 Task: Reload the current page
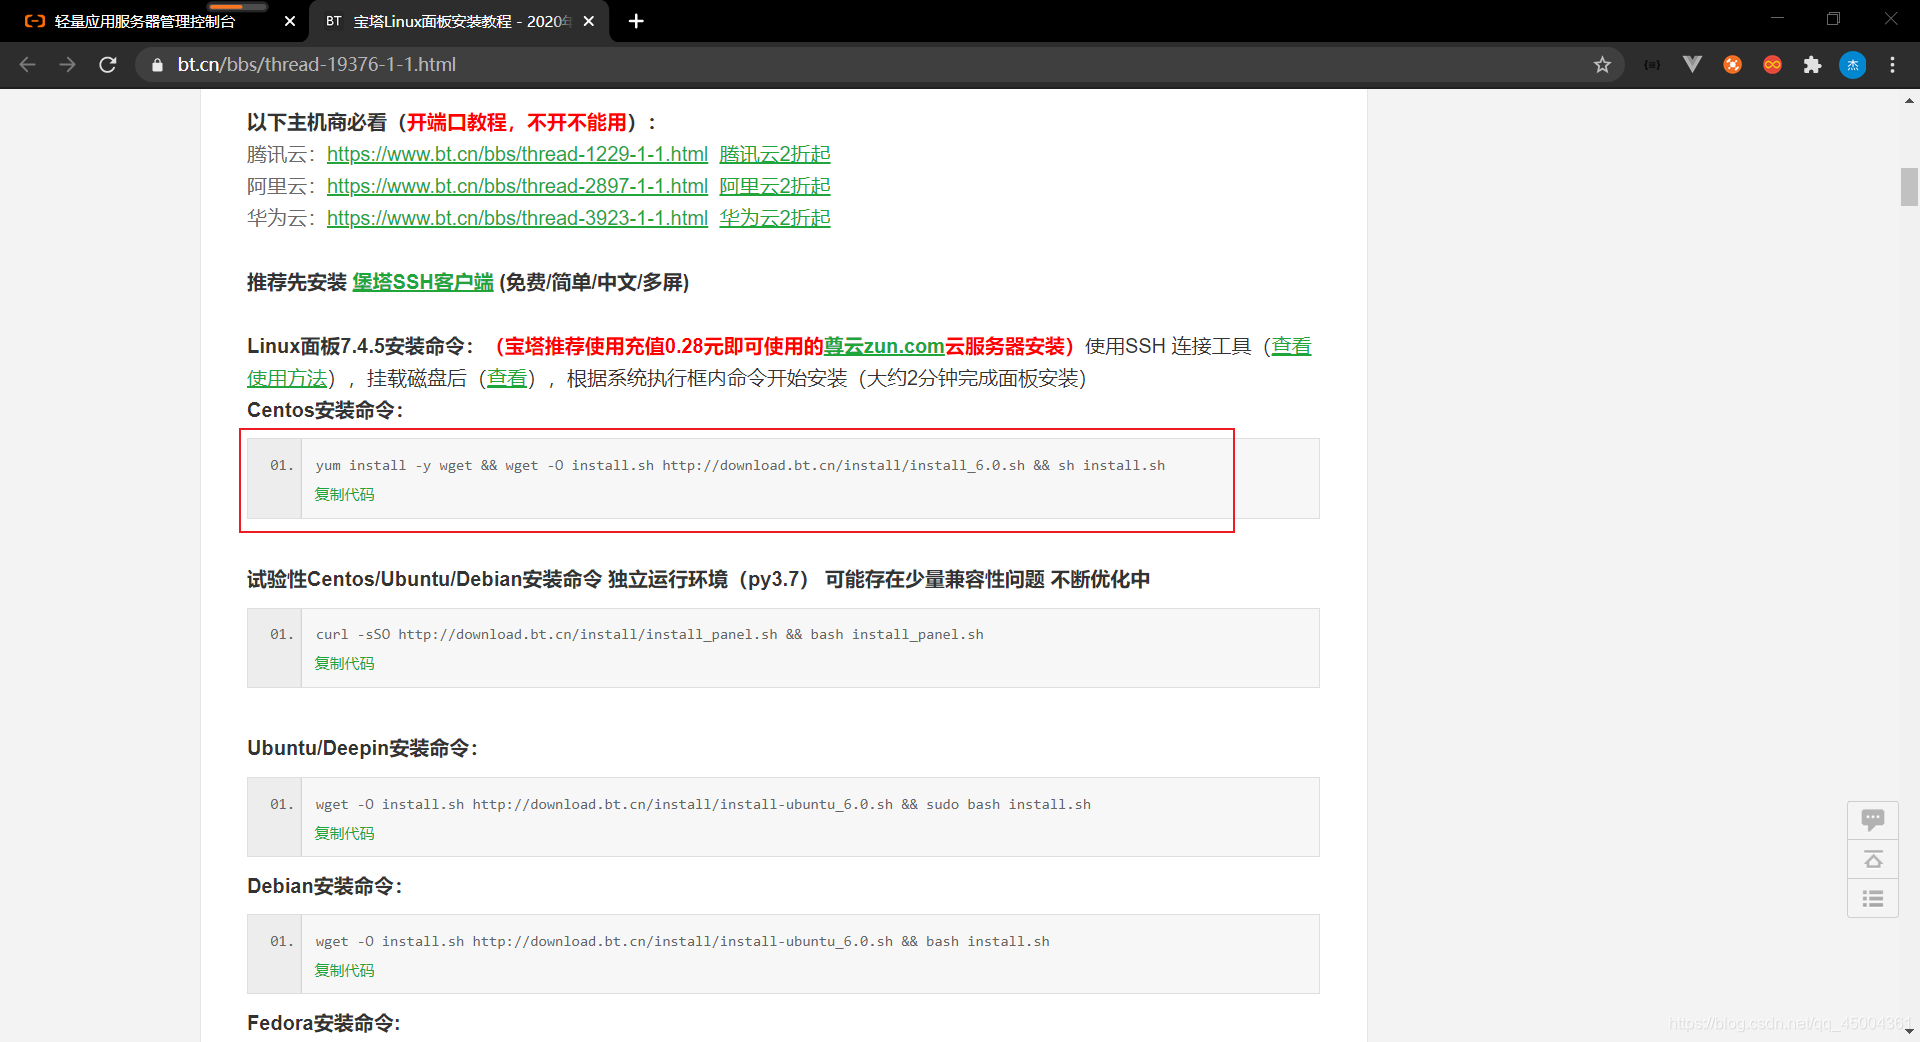[108, 65]
